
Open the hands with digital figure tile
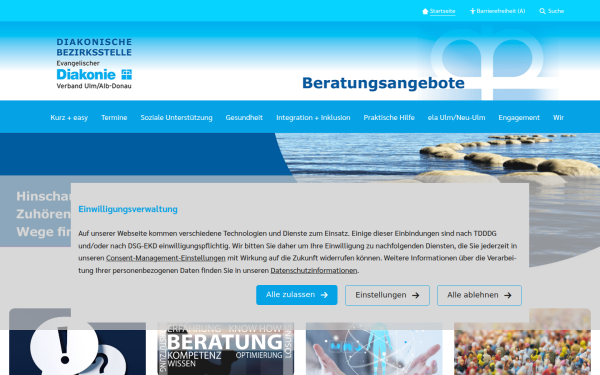(374, 348)
